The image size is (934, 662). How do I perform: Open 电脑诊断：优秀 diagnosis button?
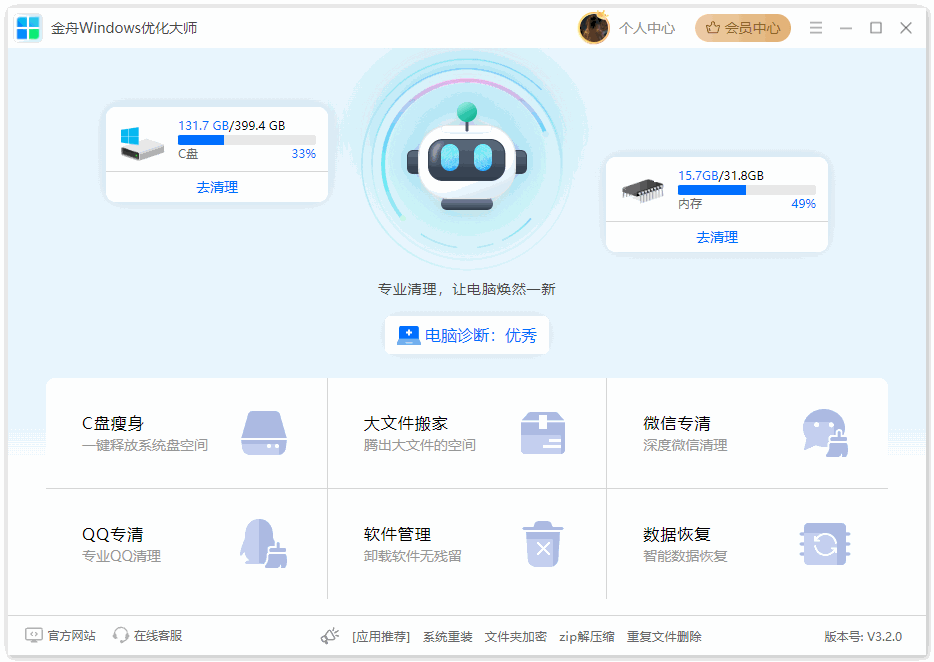click(x=467, y=335)
